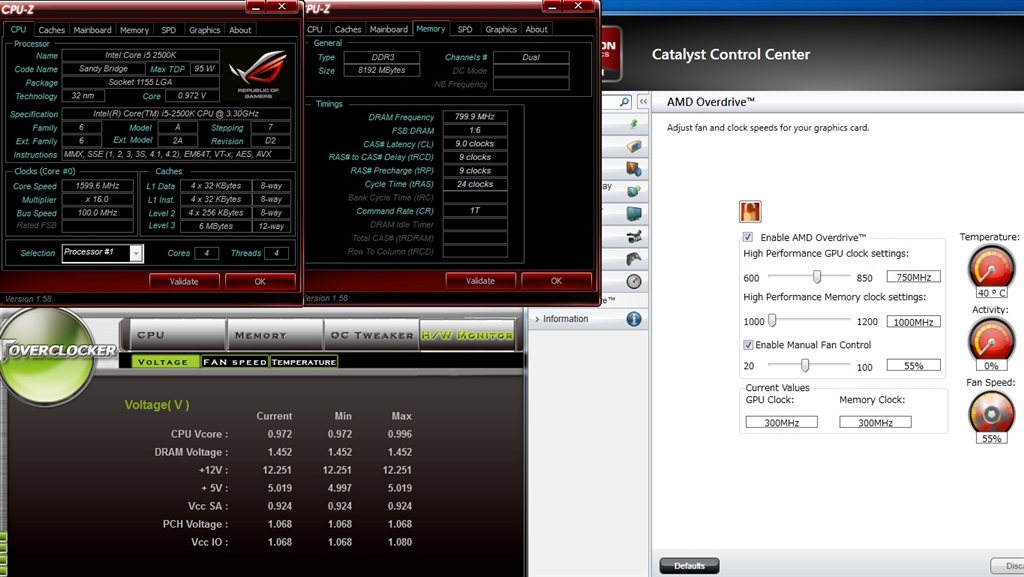Switch to Caches tab in left CPU-Z
The height and width of the screenshot is (577, 1024).
pyautogui.click(x=52, y=30)
